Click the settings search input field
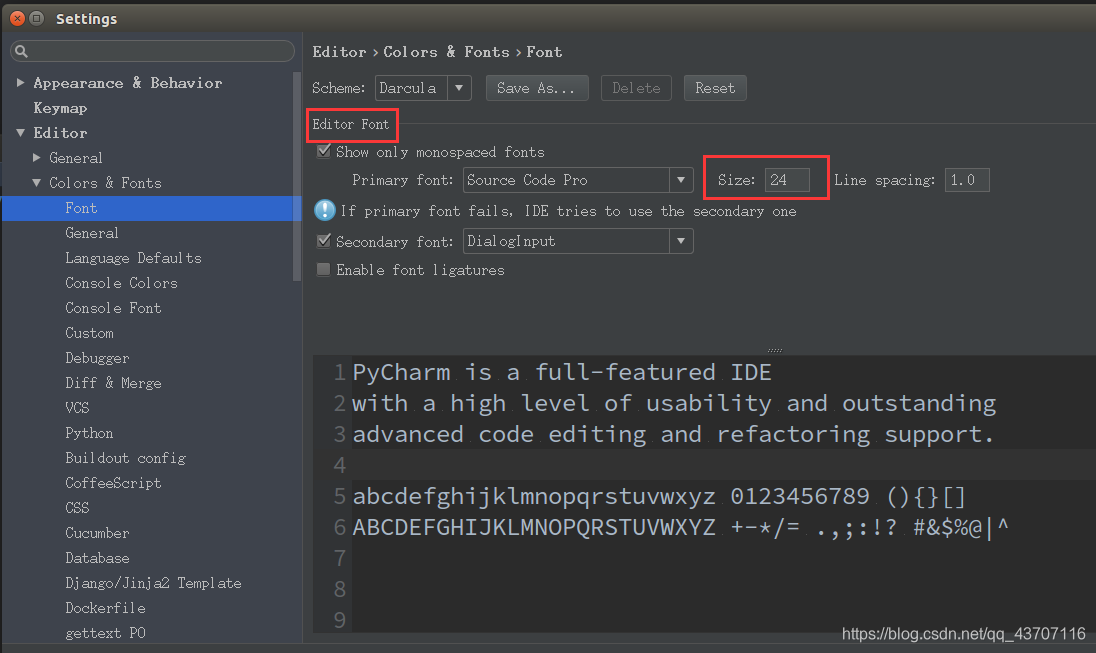Viewport: 1096px width, 653px height. coord(152,51)
